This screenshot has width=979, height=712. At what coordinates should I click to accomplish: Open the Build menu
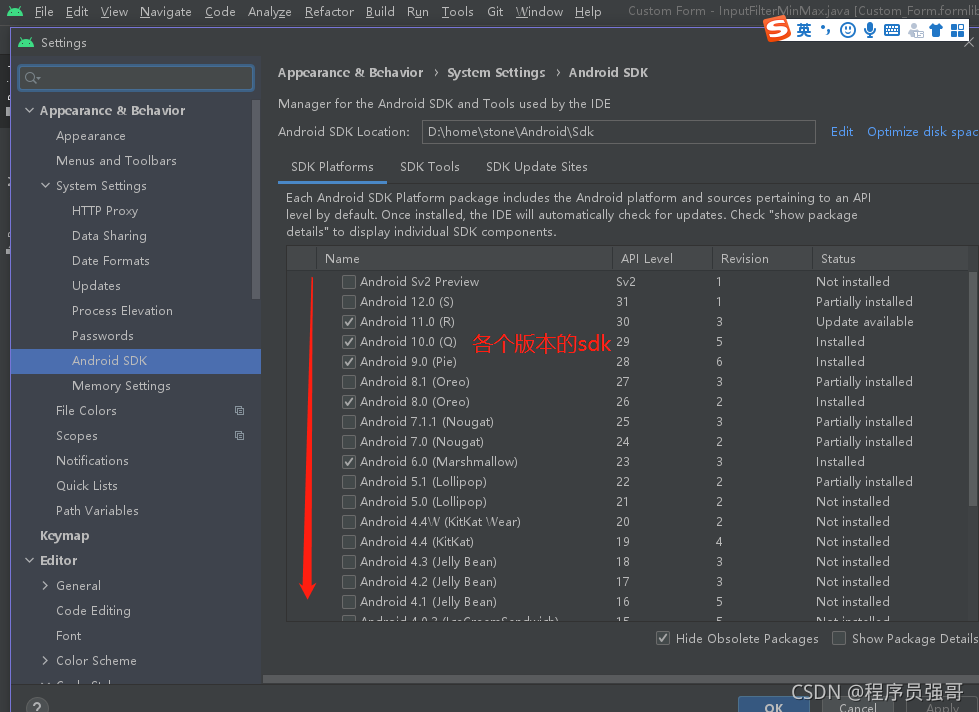pyautogui.click(x=380, y=12)
